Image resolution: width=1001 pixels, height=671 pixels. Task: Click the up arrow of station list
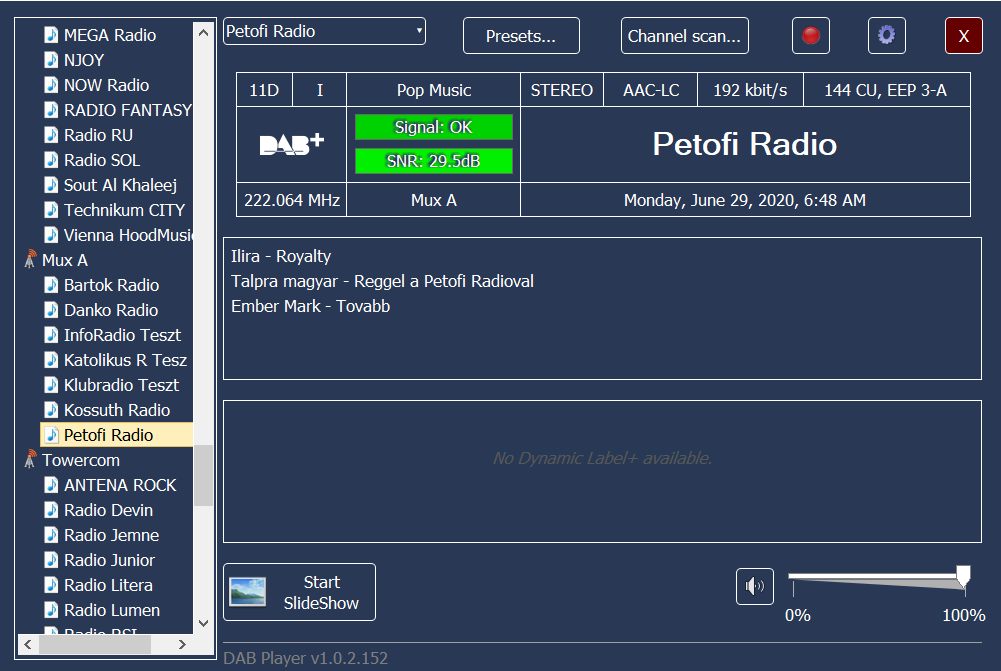pos(204,32)
